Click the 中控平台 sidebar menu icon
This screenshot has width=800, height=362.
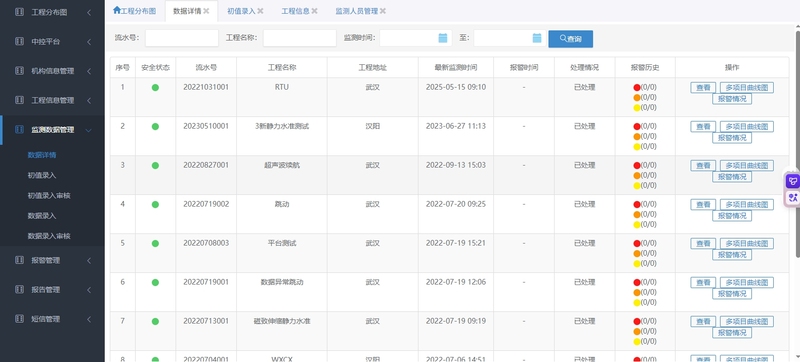pos(19,42)
